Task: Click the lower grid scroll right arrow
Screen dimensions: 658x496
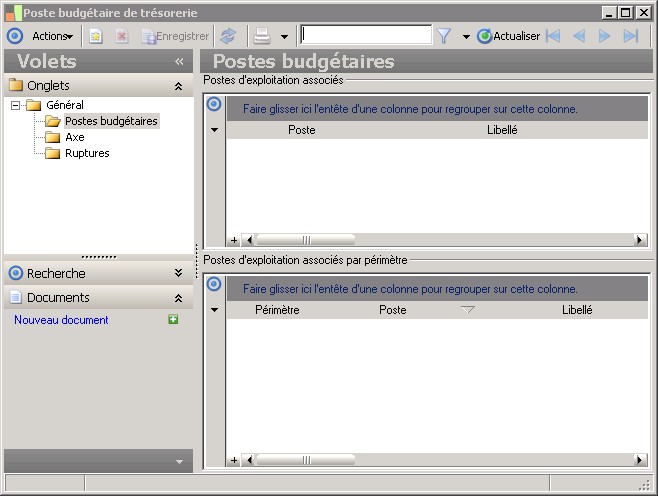Action: point(639,460)
